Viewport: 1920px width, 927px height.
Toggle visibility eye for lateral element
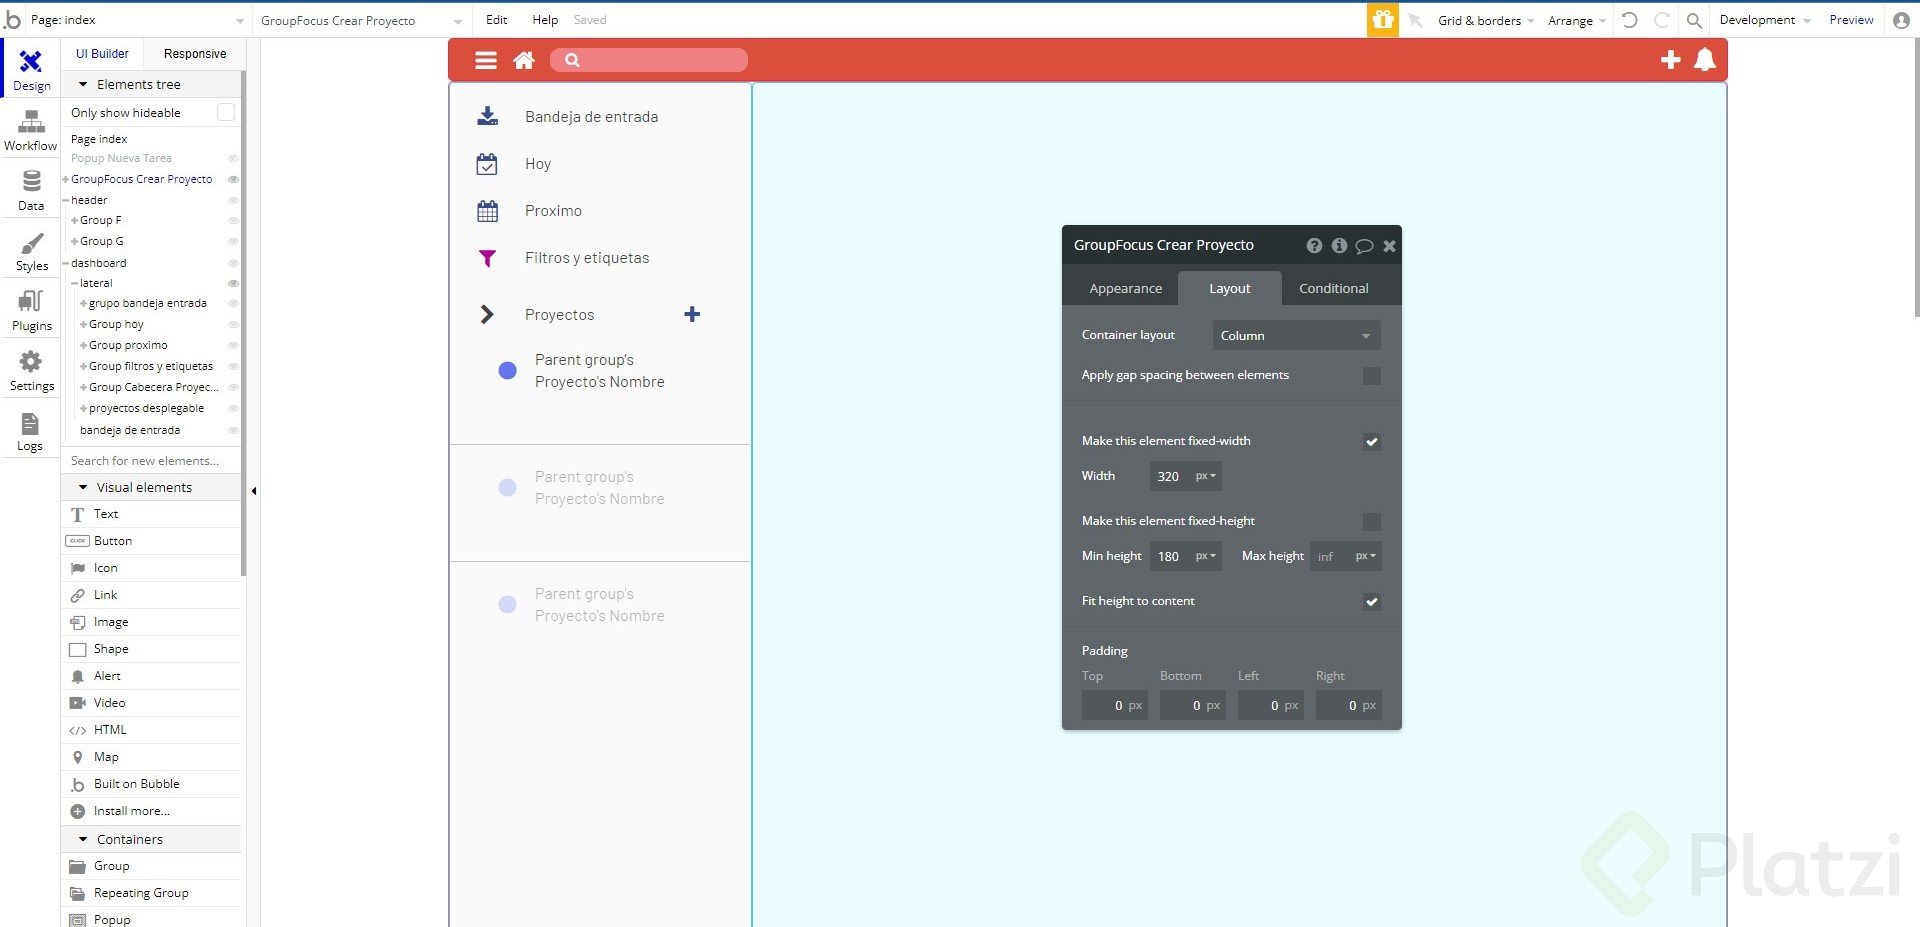(233, 283)
